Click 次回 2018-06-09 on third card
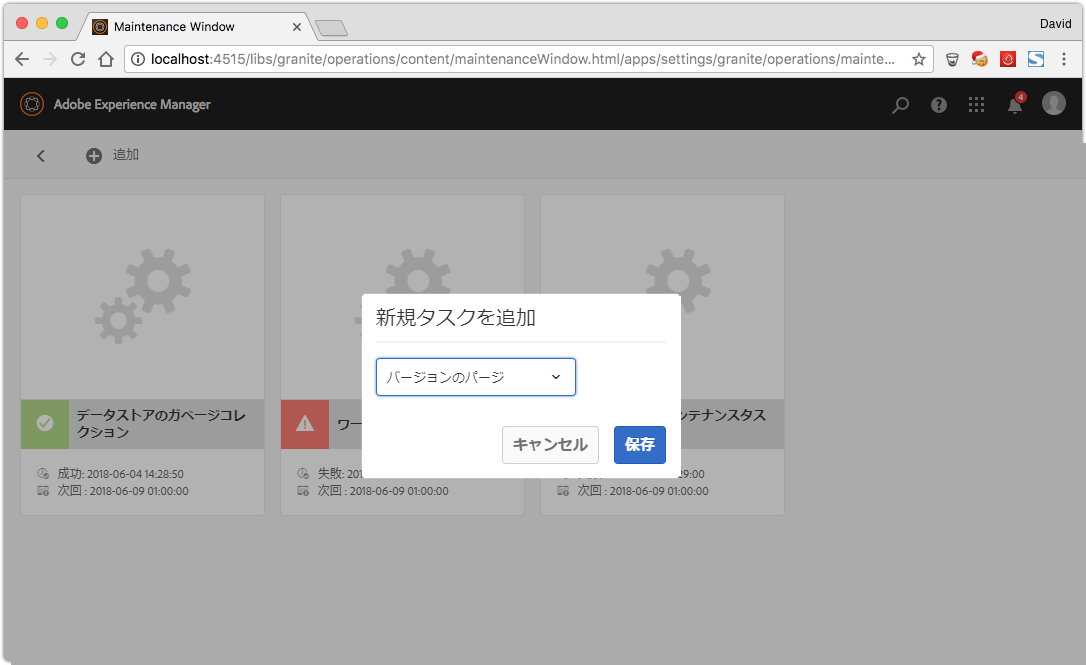Screen dimensions: 1086x665 (643, 490)
